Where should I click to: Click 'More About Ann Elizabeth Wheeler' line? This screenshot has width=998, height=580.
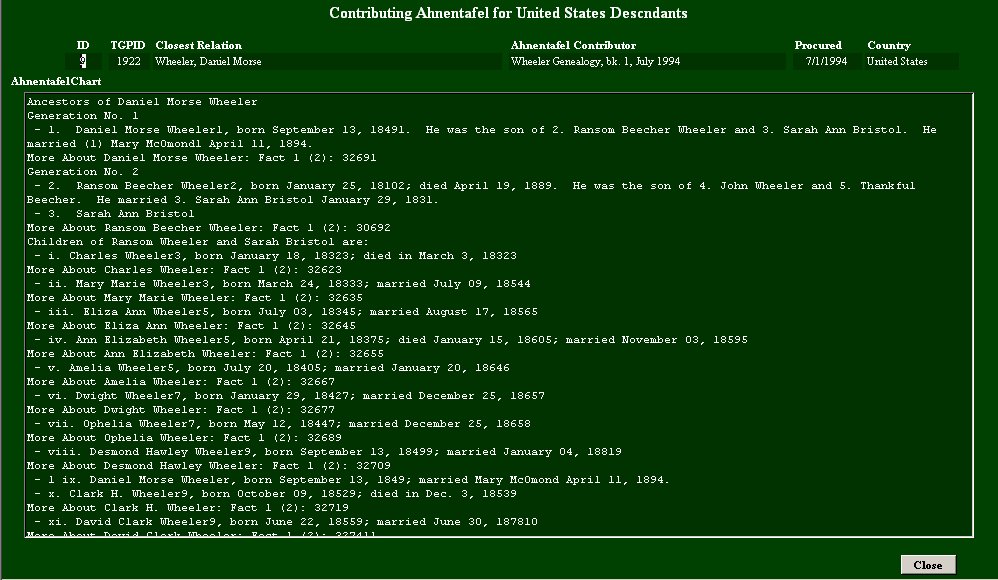click(206, 354)
